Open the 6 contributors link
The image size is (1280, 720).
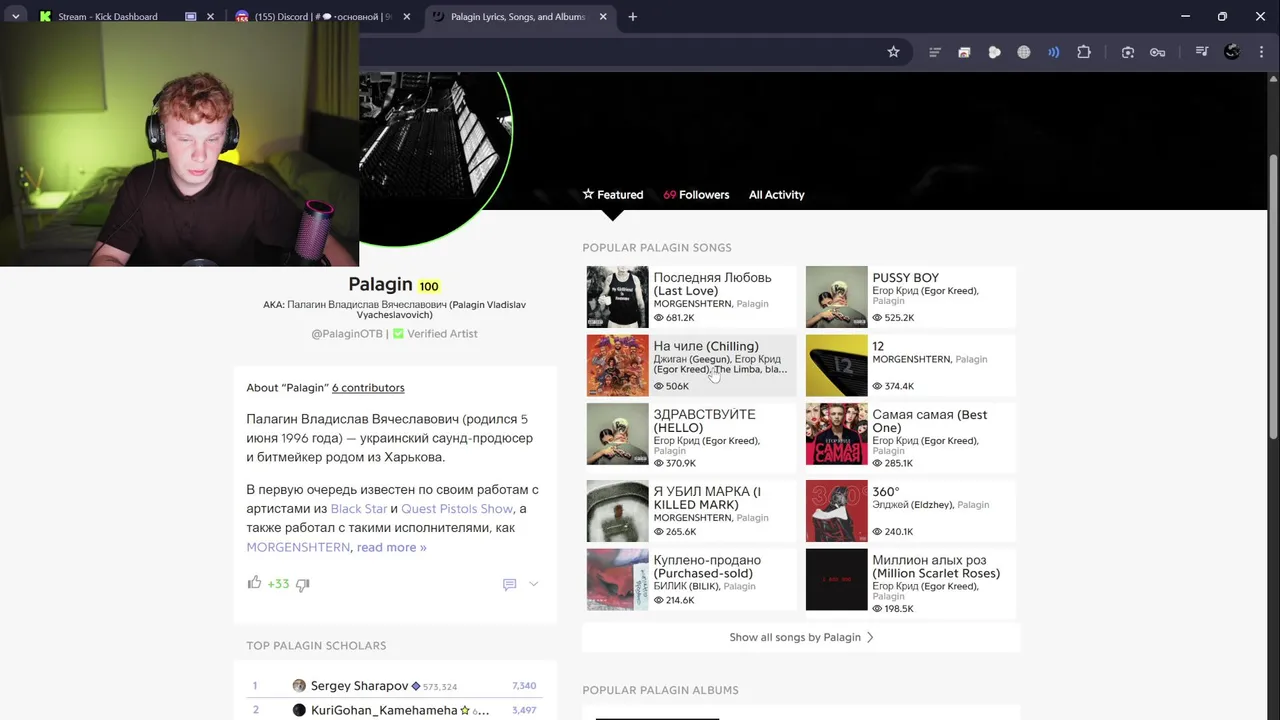tap(368, 388)
